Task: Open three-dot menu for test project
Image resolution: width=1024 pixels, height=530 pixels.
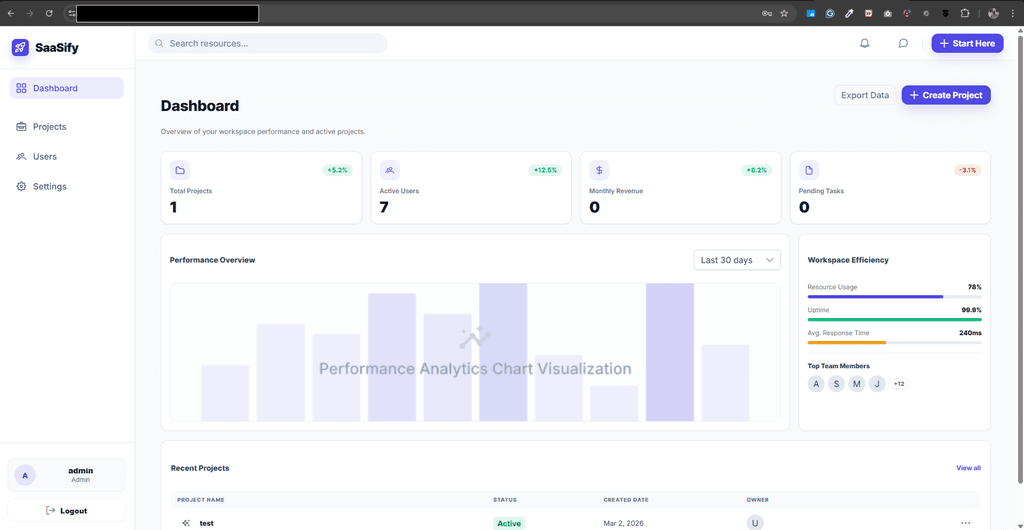Action: click(965, 523)
